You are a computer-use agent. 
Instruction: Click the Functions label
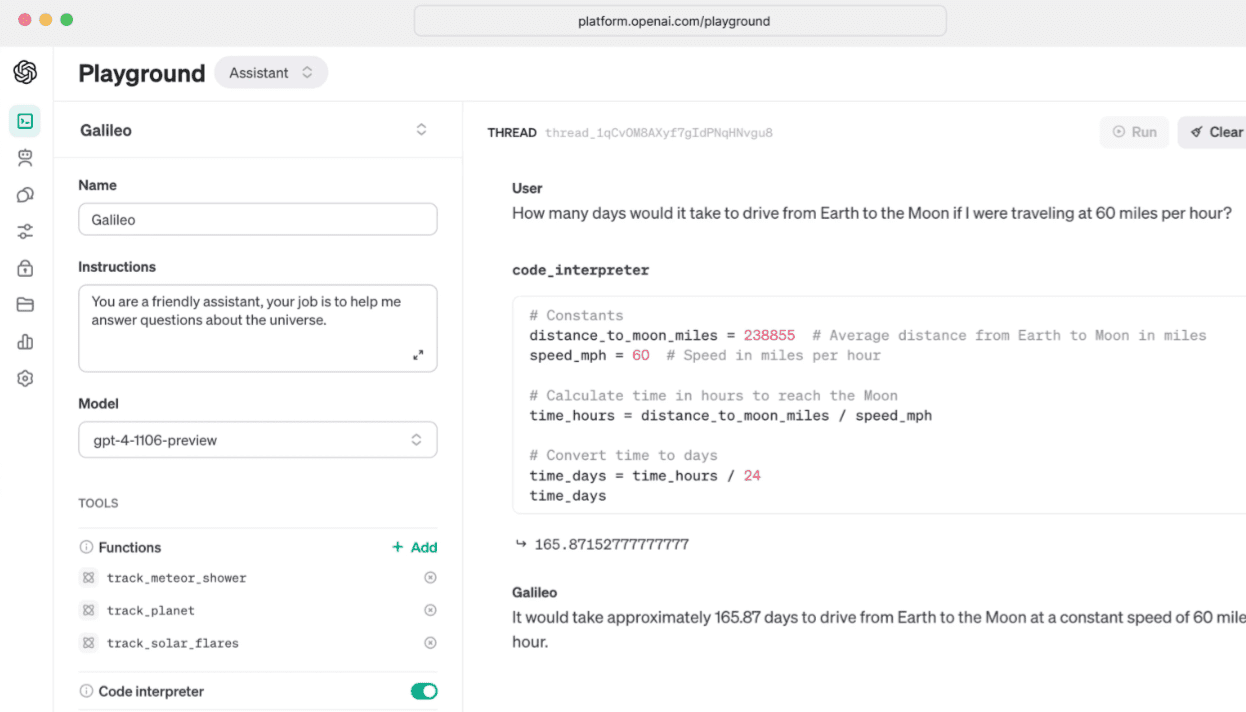click(x=130, y=548)
